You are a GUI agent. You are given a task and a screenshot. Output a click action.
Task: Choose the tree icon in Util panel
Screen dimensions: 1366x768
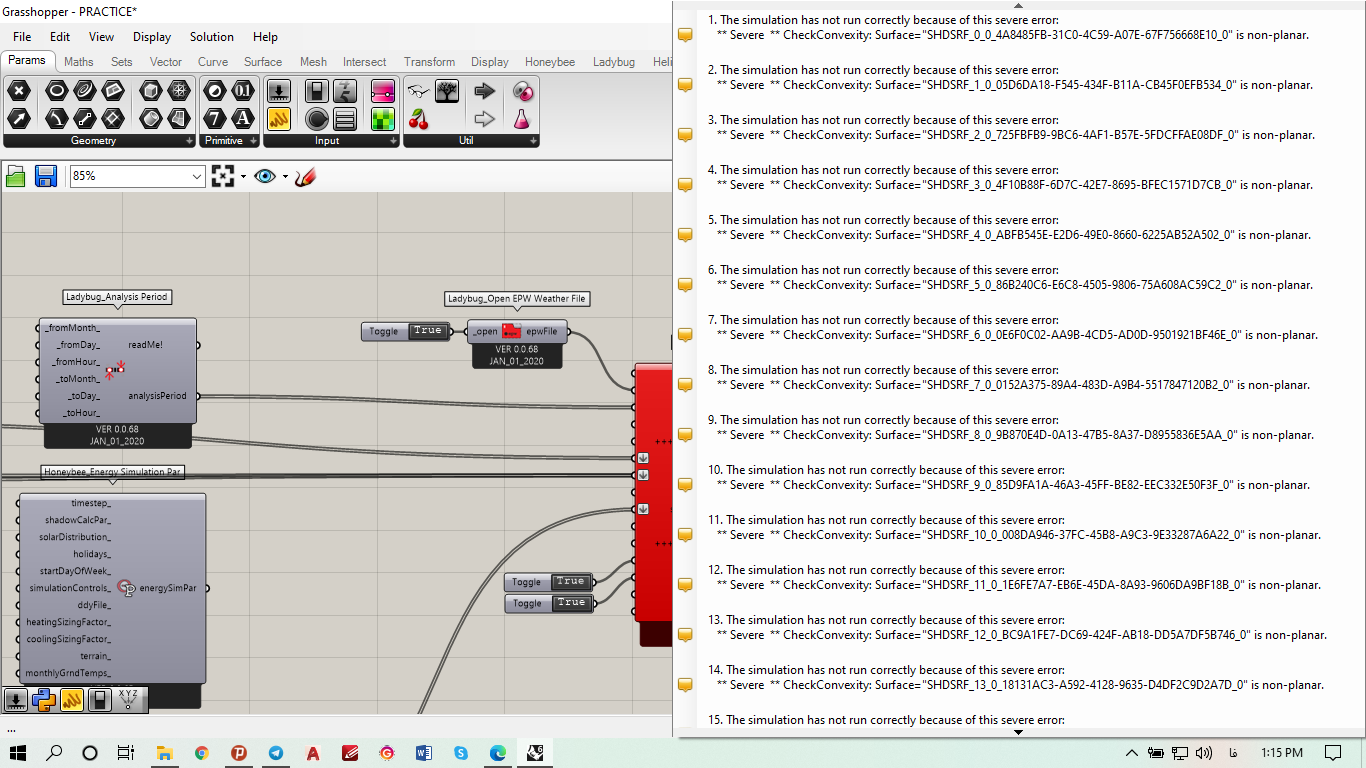447,91
